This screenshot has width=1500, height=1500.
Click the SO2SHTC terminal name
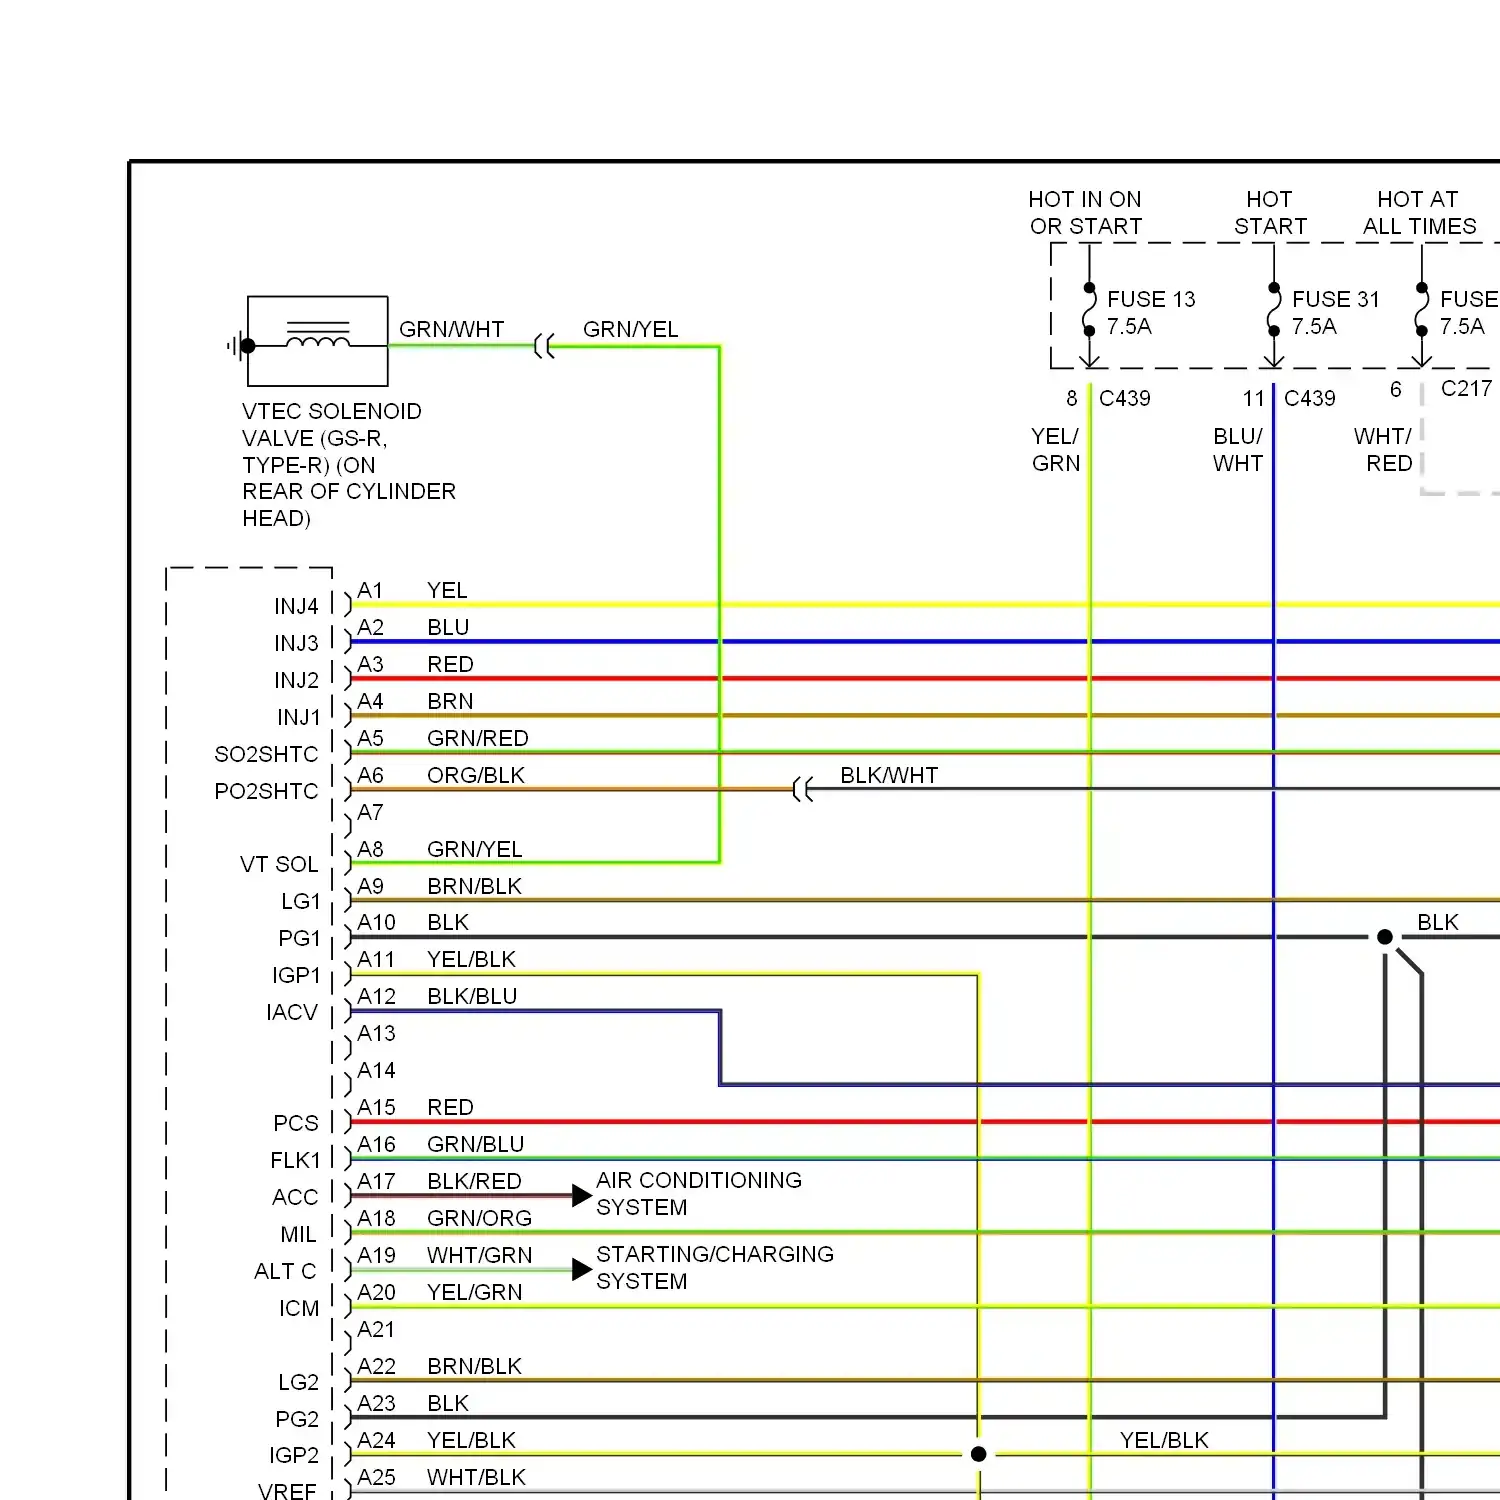click(x=266, y=754)
